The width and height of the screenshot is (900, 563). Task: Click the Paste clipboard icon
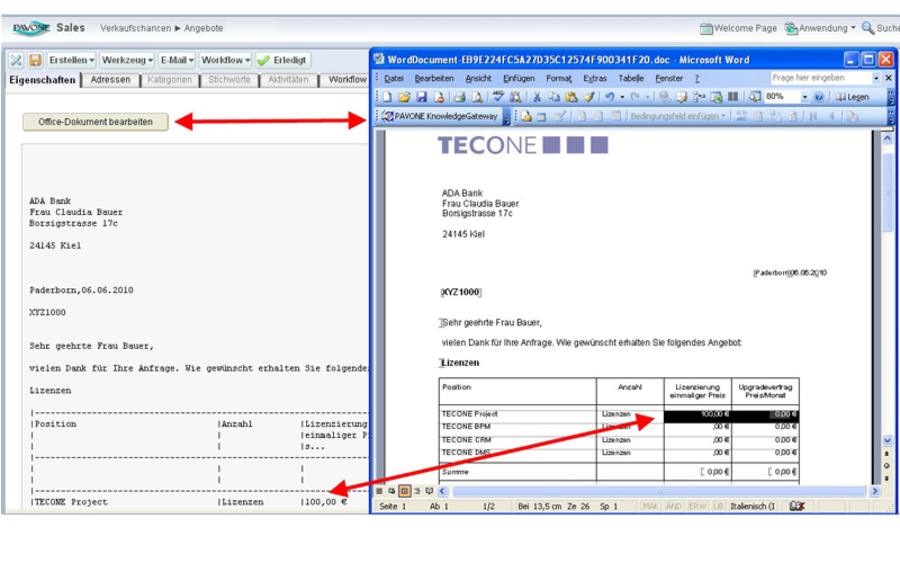pyautogui.click(x=571, y=97)
